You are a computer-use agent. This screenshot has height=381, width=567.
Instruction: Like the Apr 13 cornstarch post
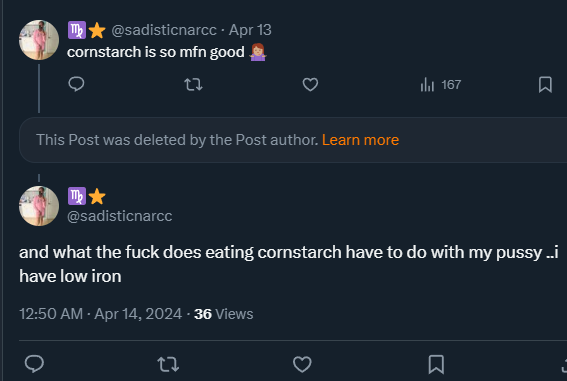310,85
